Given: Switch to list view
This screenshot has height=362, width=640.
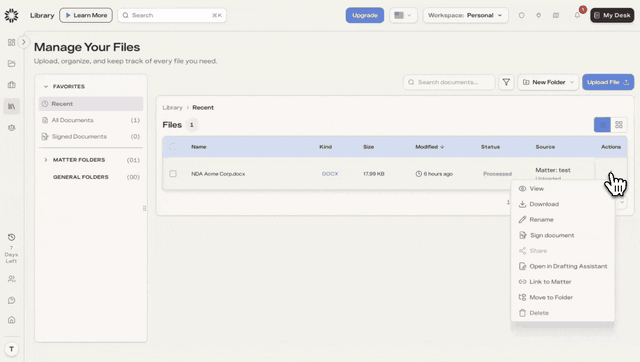Looking at the screenshot, I should 602,125.
